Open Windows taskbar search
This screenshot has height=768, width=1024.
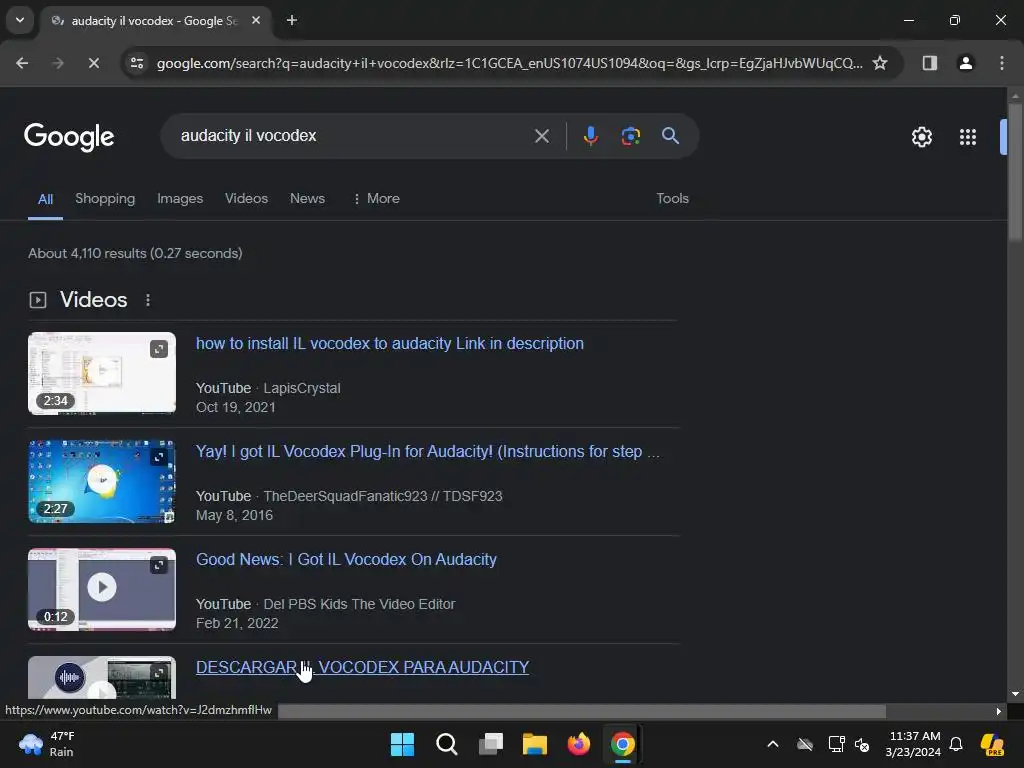click(x=447, y=744)
